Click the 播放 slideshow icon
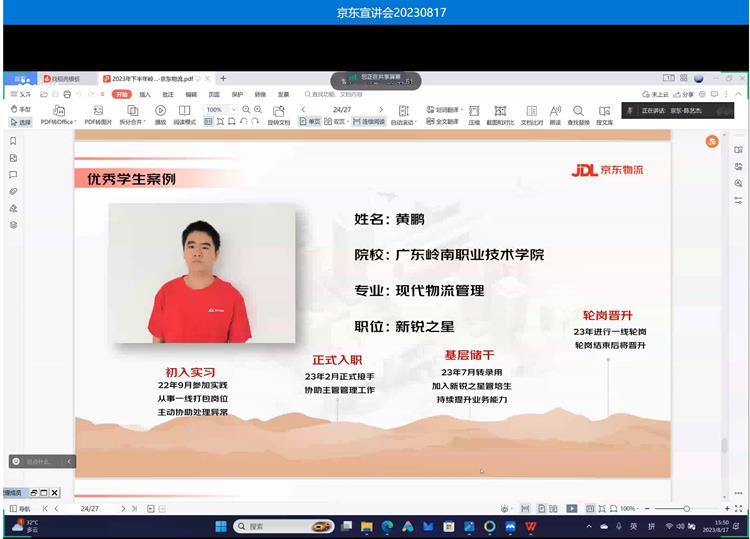This screenshot has width=750, height=539. pos(160,110)
